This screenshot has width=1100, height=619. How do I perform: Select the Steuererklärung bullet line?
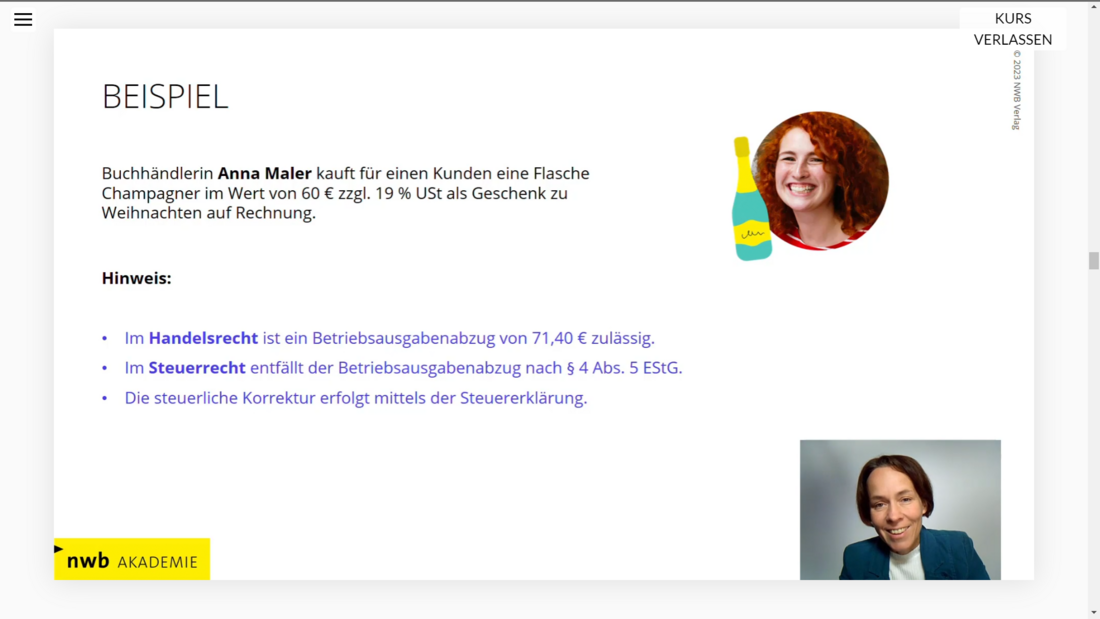point(355,398)
